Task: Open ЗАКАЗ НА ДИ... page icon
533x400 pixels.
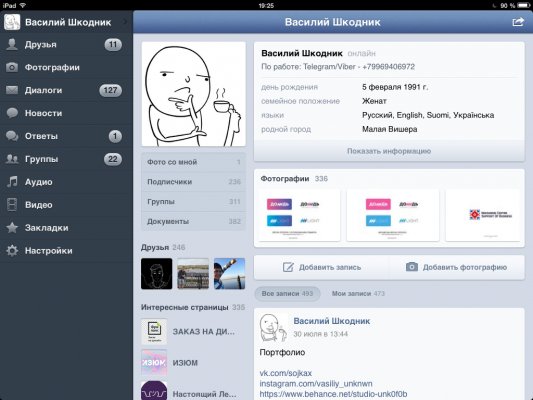Action: [x=154, y=331]
